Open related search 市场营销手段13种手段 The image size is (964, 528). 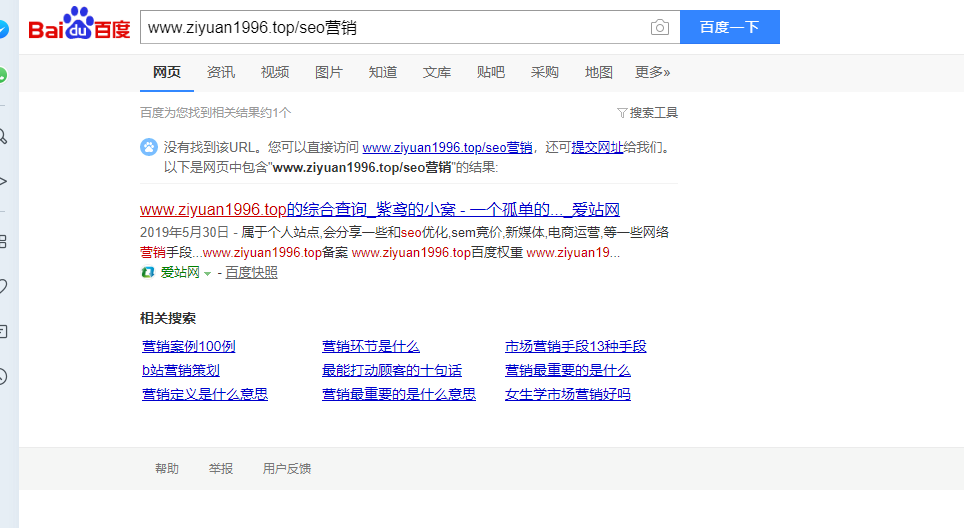click(575, 347)
